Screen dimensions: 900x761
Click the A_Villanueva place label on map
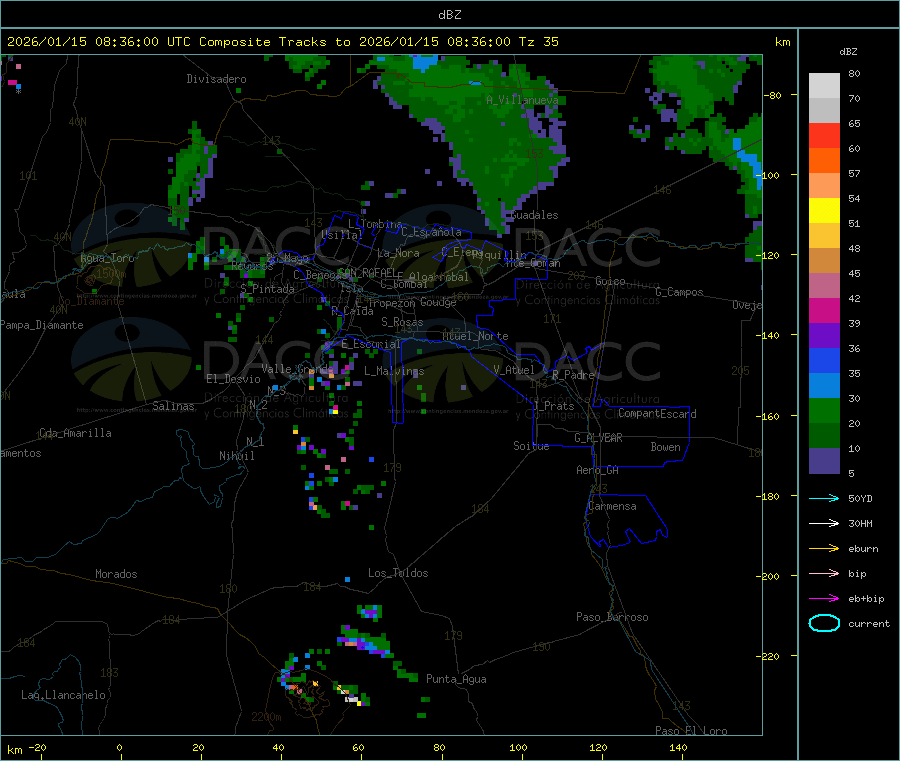pyautogui.click(x=522, y=100)
